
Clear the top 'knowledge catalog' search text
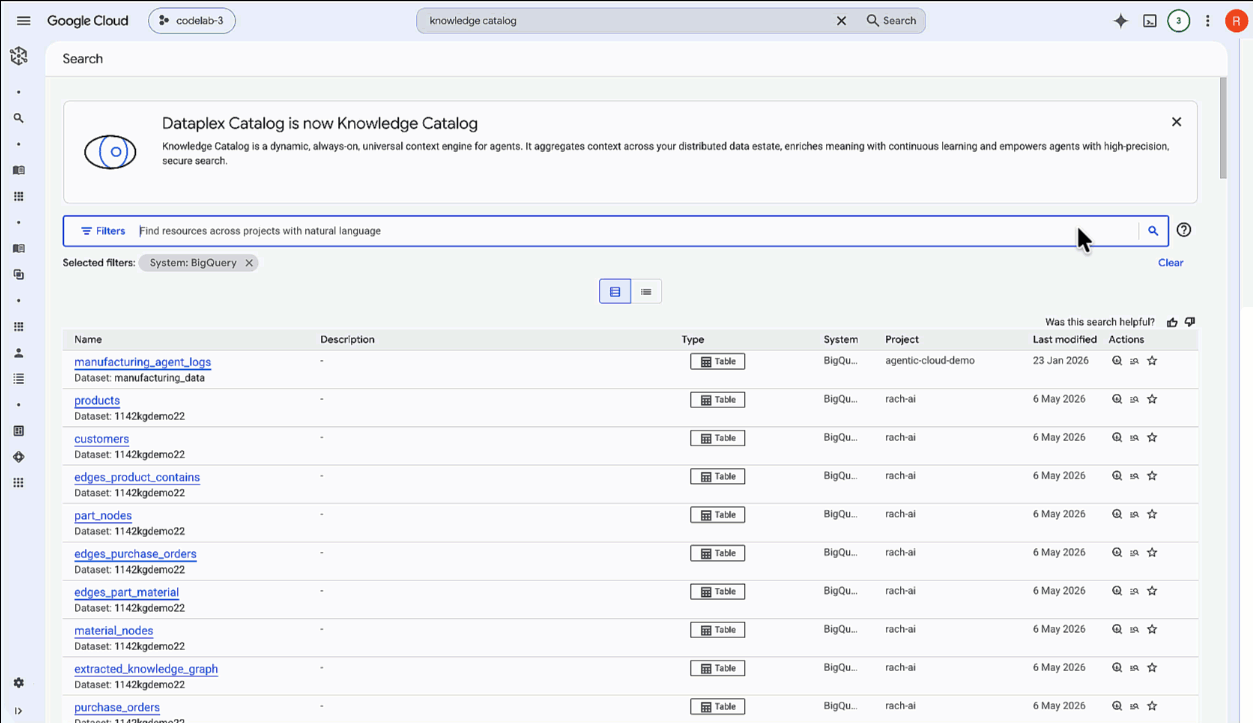point(841,20)
